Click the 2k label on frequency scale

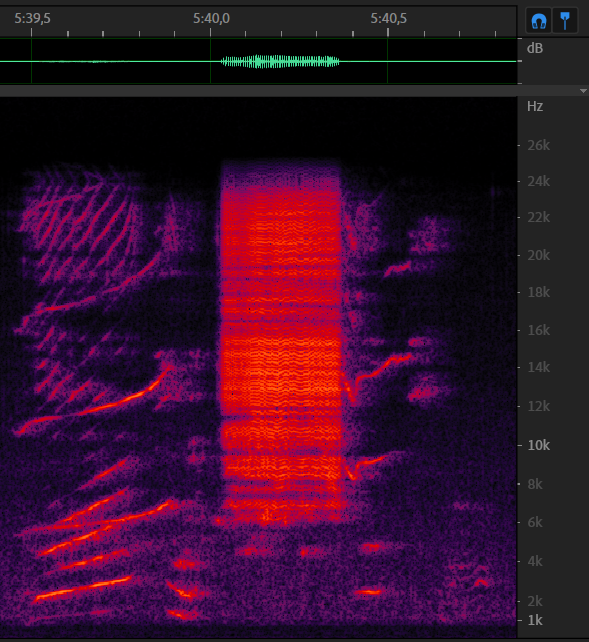click(x=535, y=601)
